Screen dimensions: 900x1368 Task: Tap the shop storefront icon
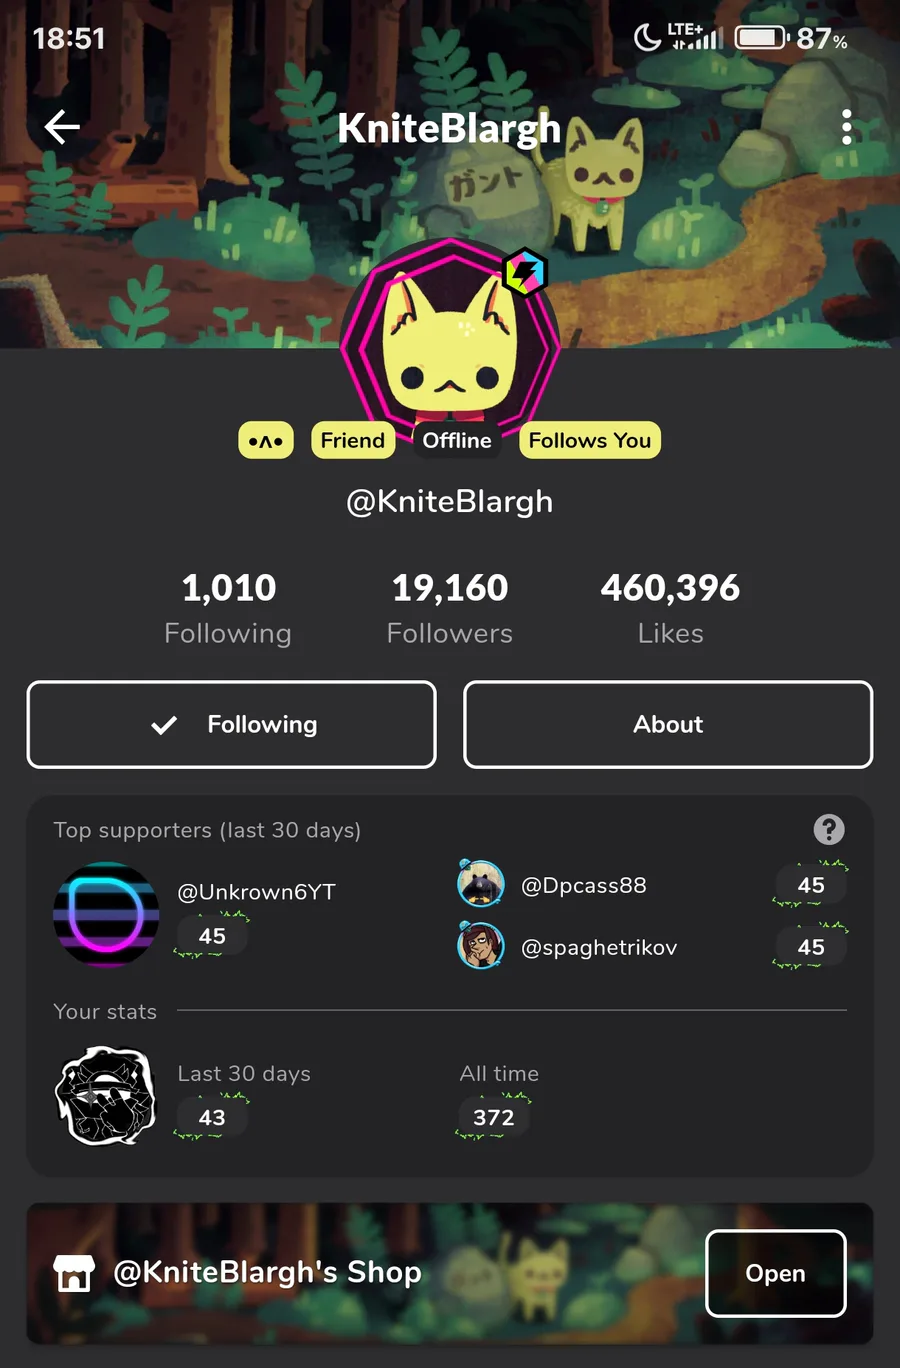(x=74, y=1273)
